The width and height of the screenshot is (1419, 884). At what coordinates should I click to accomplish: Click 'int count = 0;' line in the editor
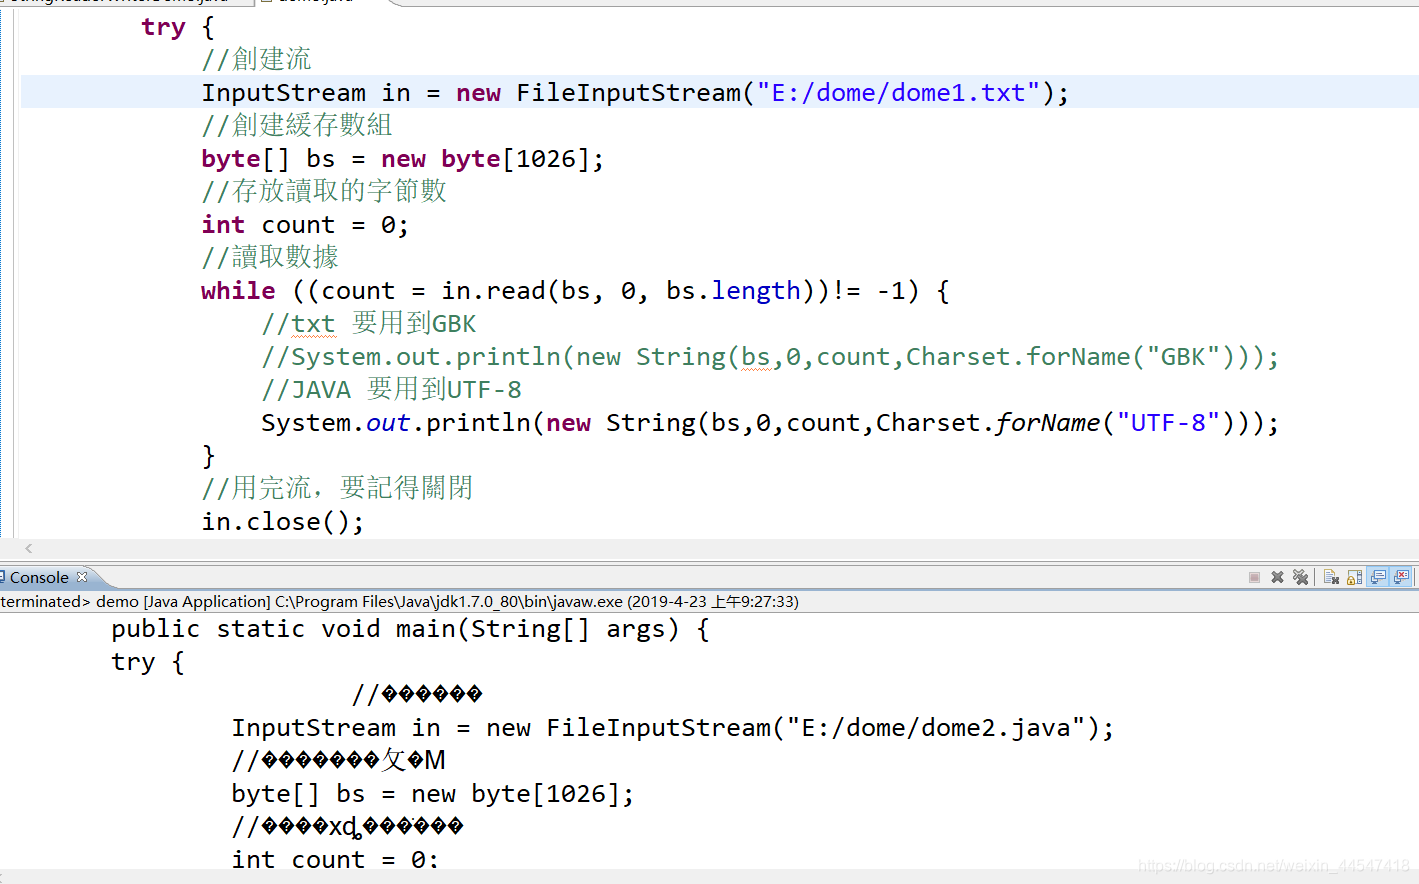coord(305,225)
